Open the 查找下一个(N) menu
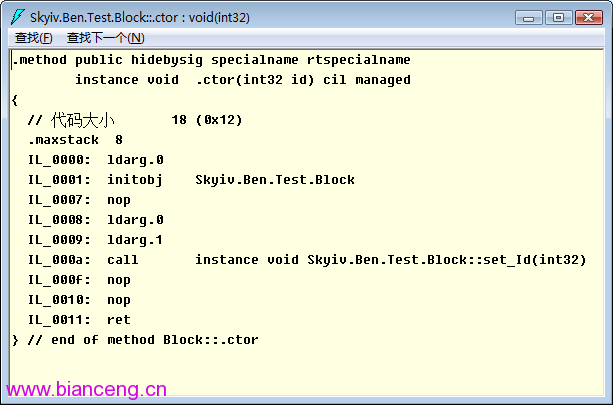This screenshot has height=405, width=613. tap(106, 38)
